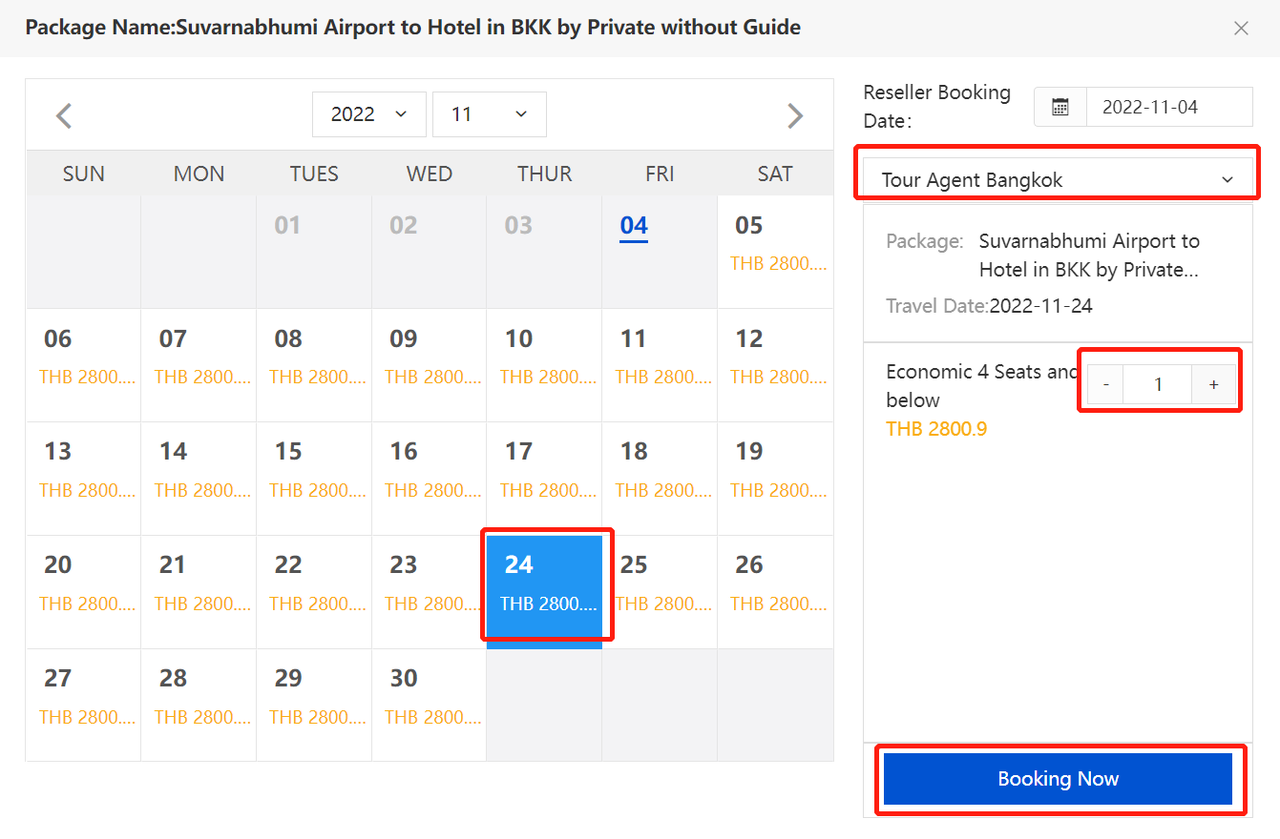Choose November 15 in the calendar

314,470
